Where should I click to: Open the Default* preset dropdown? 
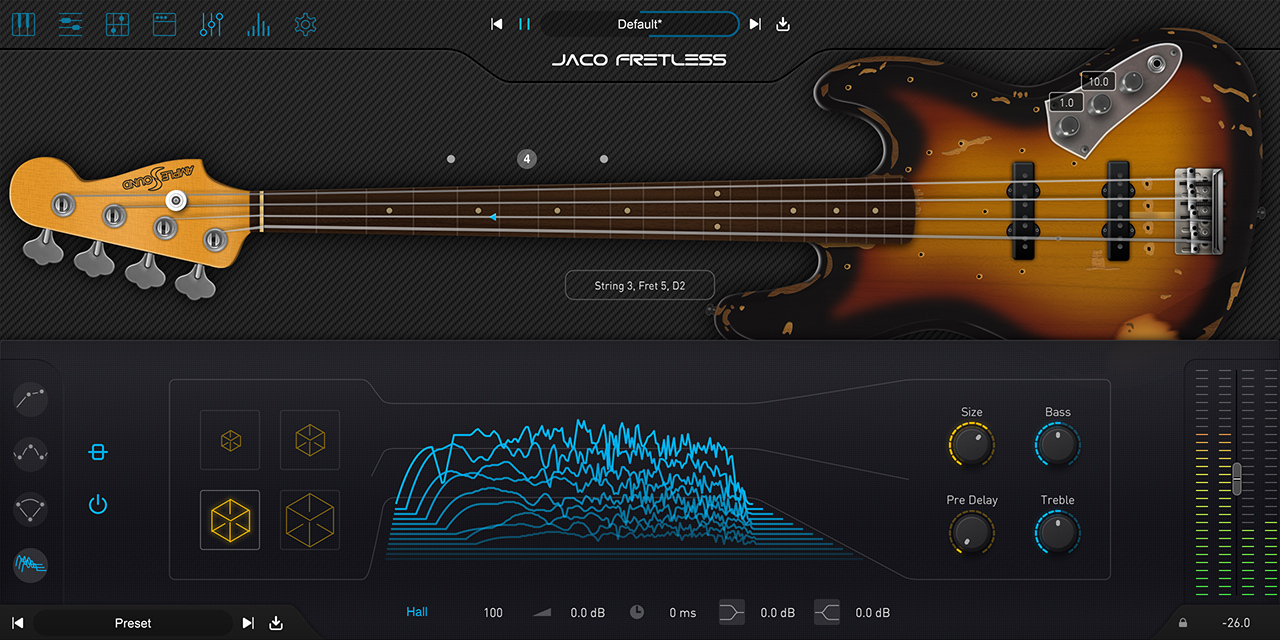[639, 24]
